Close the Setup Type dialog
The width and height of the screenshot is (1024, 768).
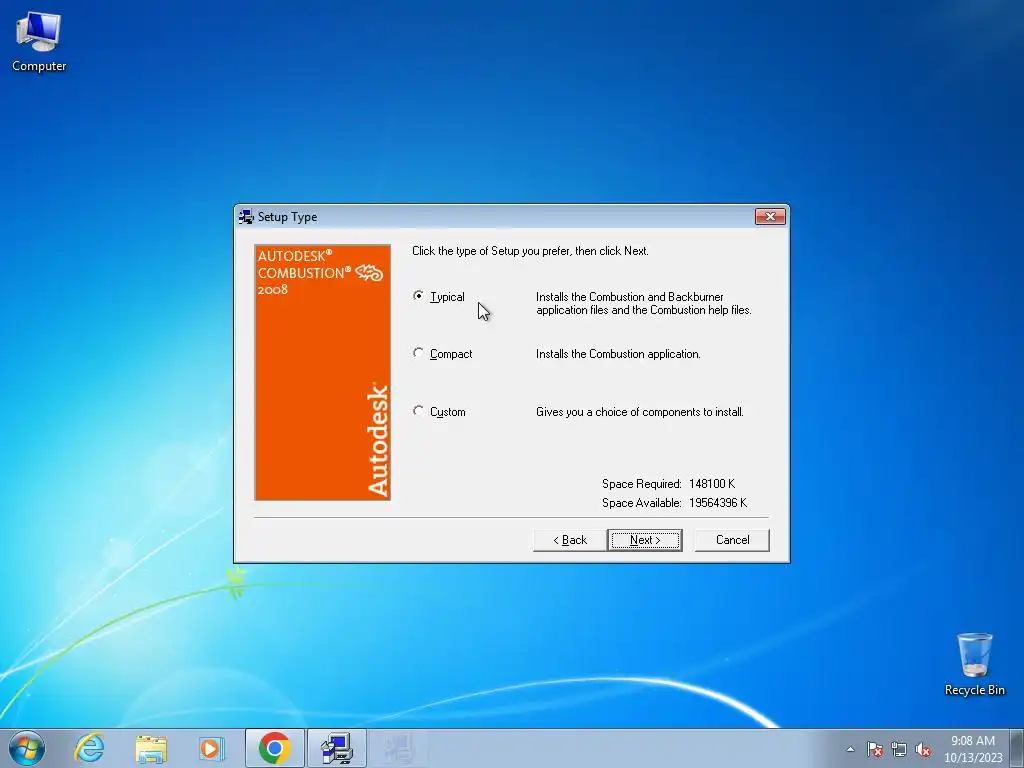[770, 216]
